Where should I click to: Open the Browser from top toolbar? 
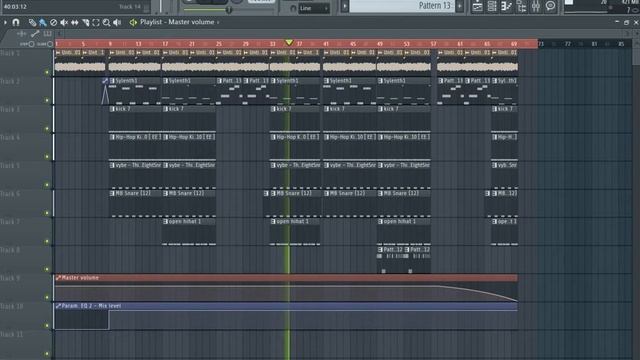point(521,6)
